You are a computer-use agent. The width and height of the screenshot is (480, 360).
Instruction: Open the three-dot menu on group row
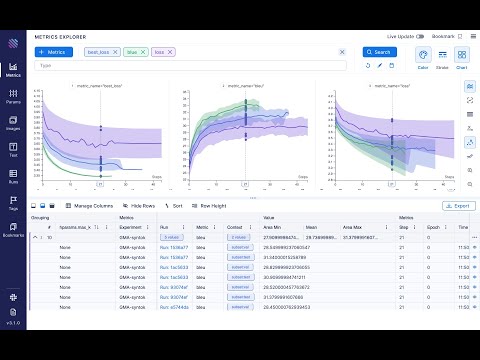point(474,237)
